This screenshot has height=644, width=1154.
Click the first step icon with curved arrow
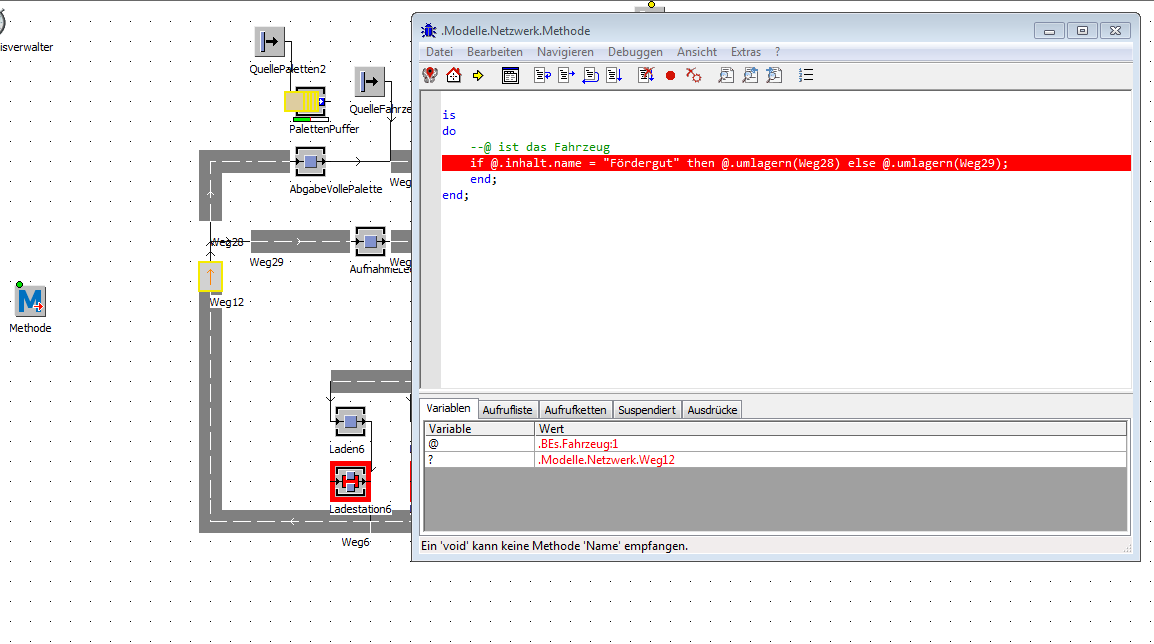pos(542,75)
